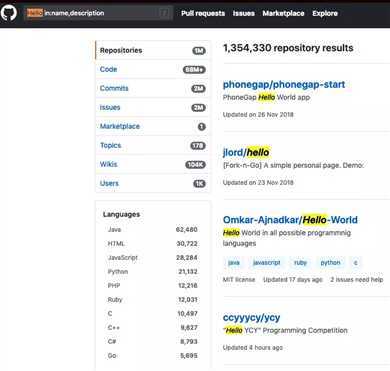Show Topics search results
Viewport: 390px width, 371px height.
[x=153, y=145]
